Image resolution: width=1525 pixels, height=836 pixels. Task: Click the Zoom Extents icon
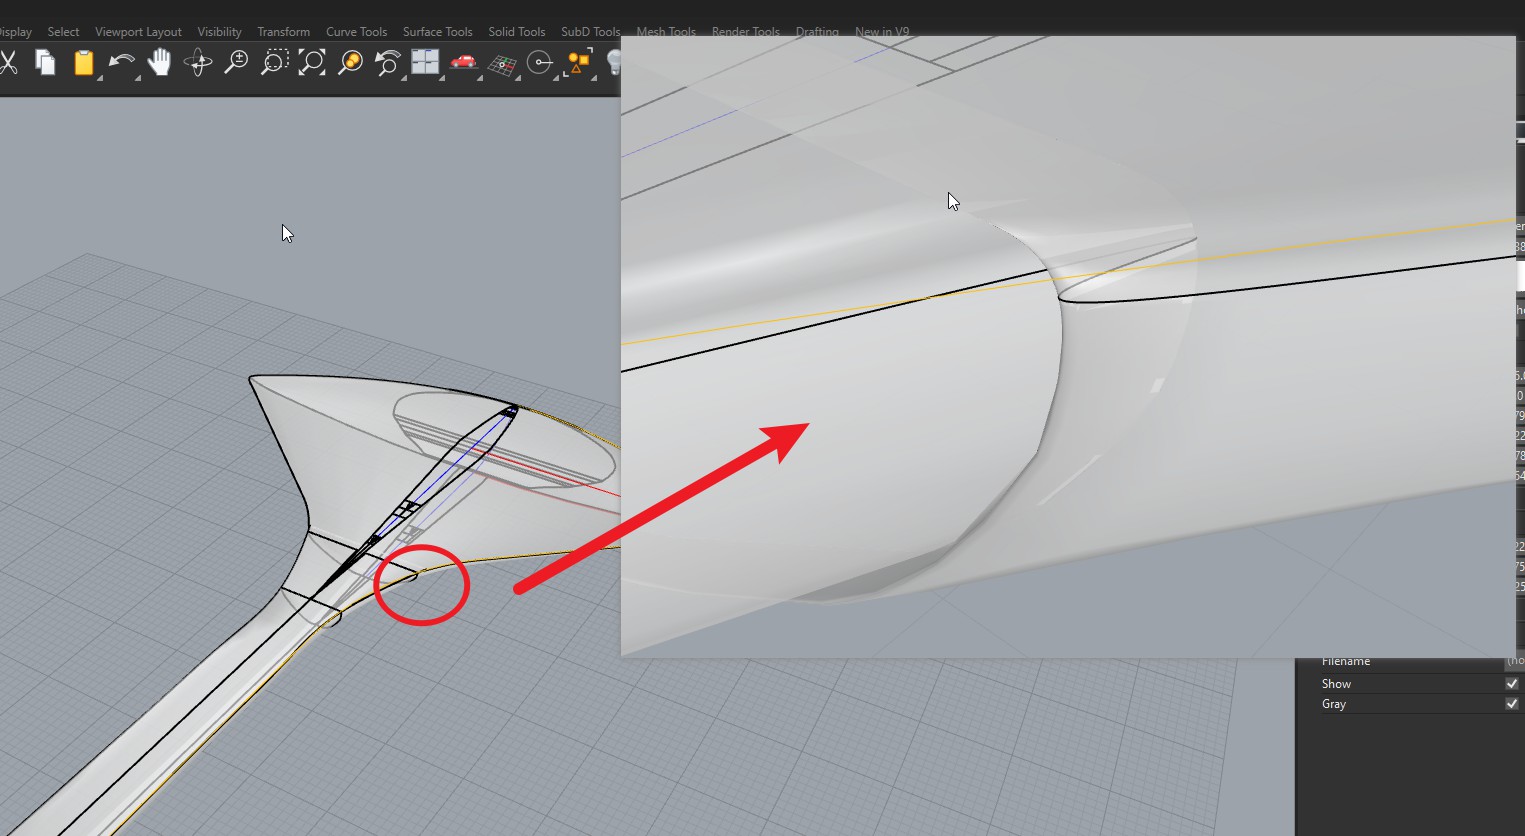(312, 63)
